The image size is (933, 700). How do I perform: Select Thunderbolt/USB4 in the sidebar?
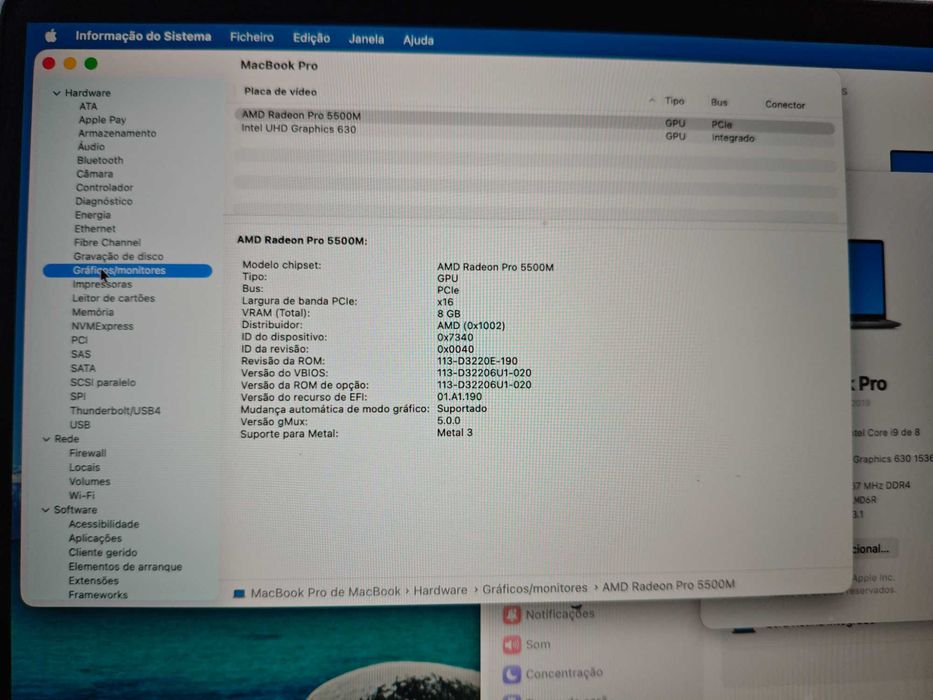click(115, 411)
